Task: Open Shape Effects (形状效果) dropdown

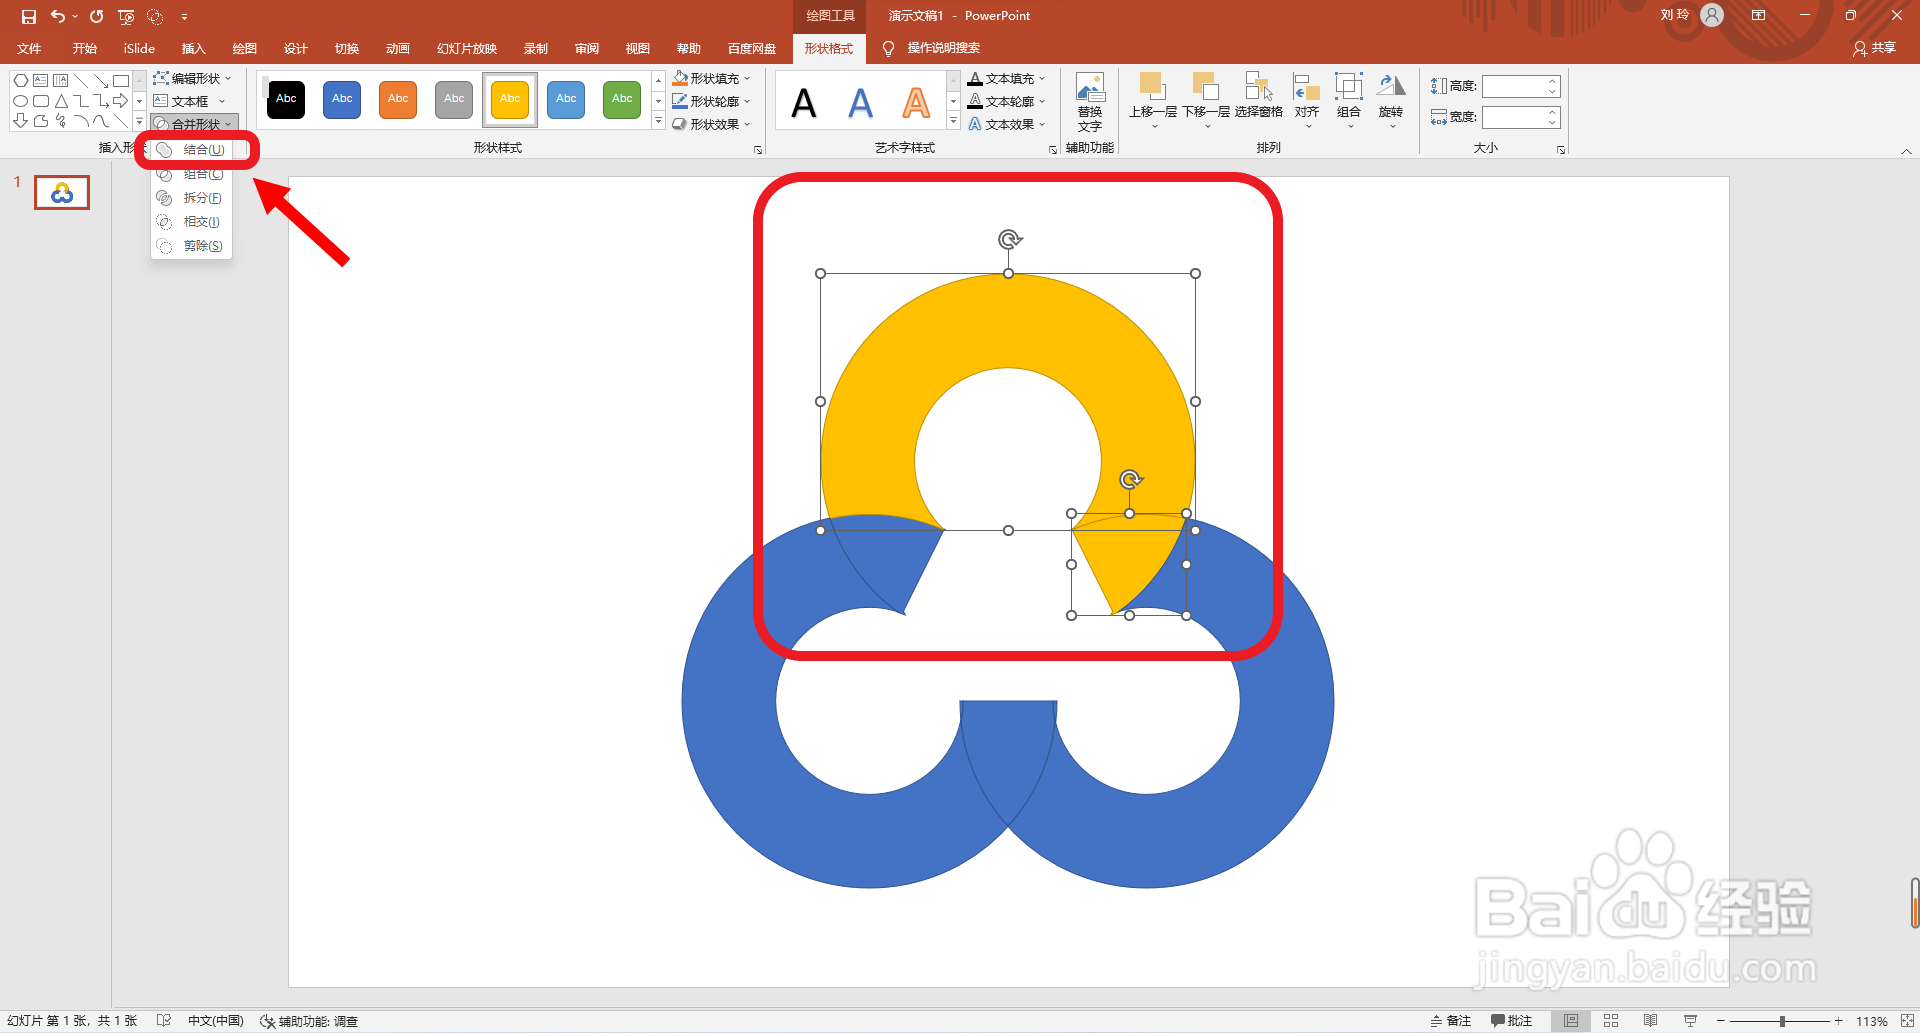Action: (x=711, y=124)
